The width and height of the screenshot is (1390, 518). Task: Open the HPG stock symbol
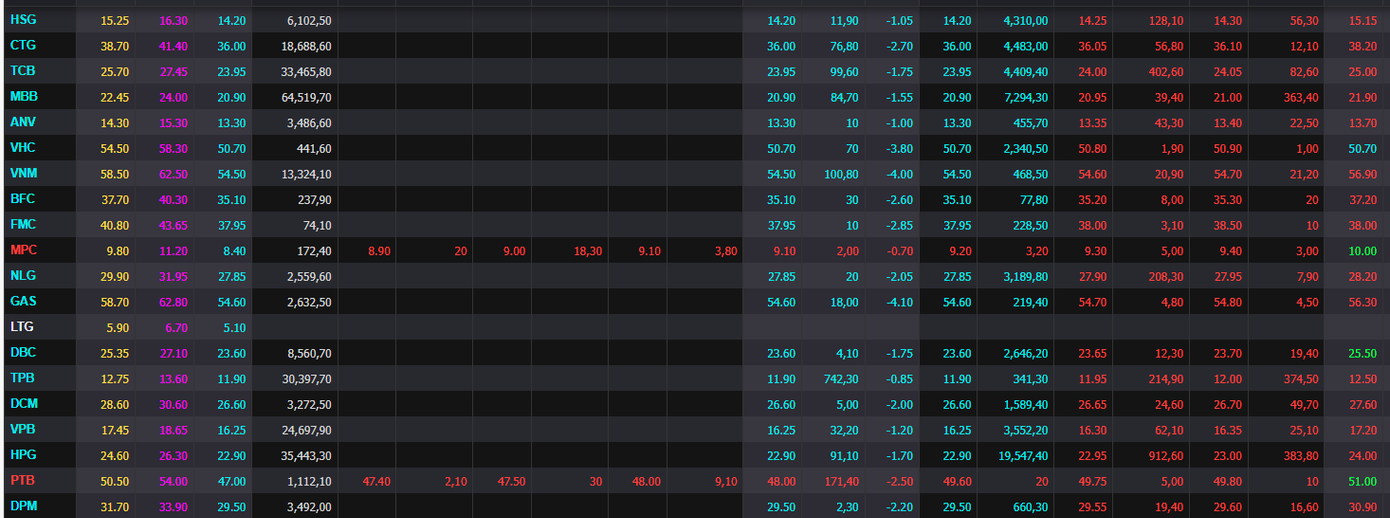[23, 455]
